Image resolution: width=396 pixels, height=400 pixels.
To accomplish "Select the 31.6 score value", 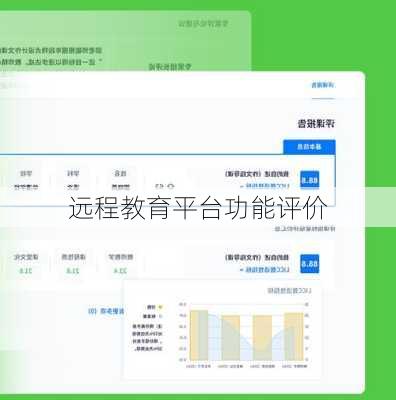I will pos(26,271).
